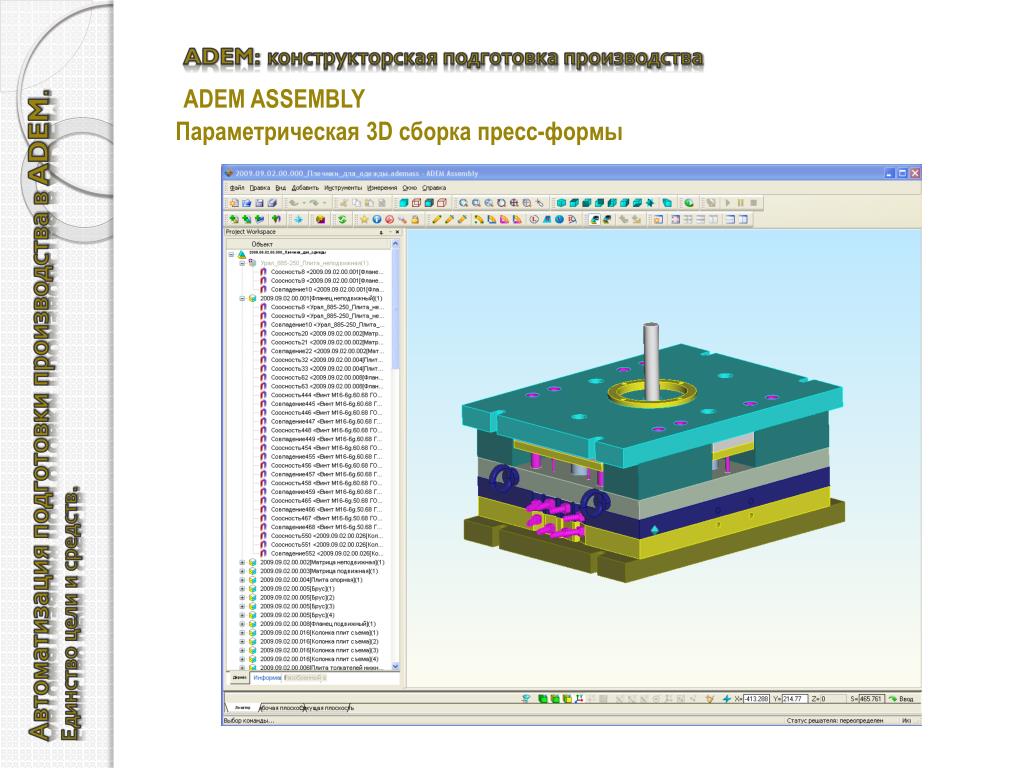Collapse the root assembly tree node
The width and height of the screenshot is (1024, 768).
click(x=231, y=254)
